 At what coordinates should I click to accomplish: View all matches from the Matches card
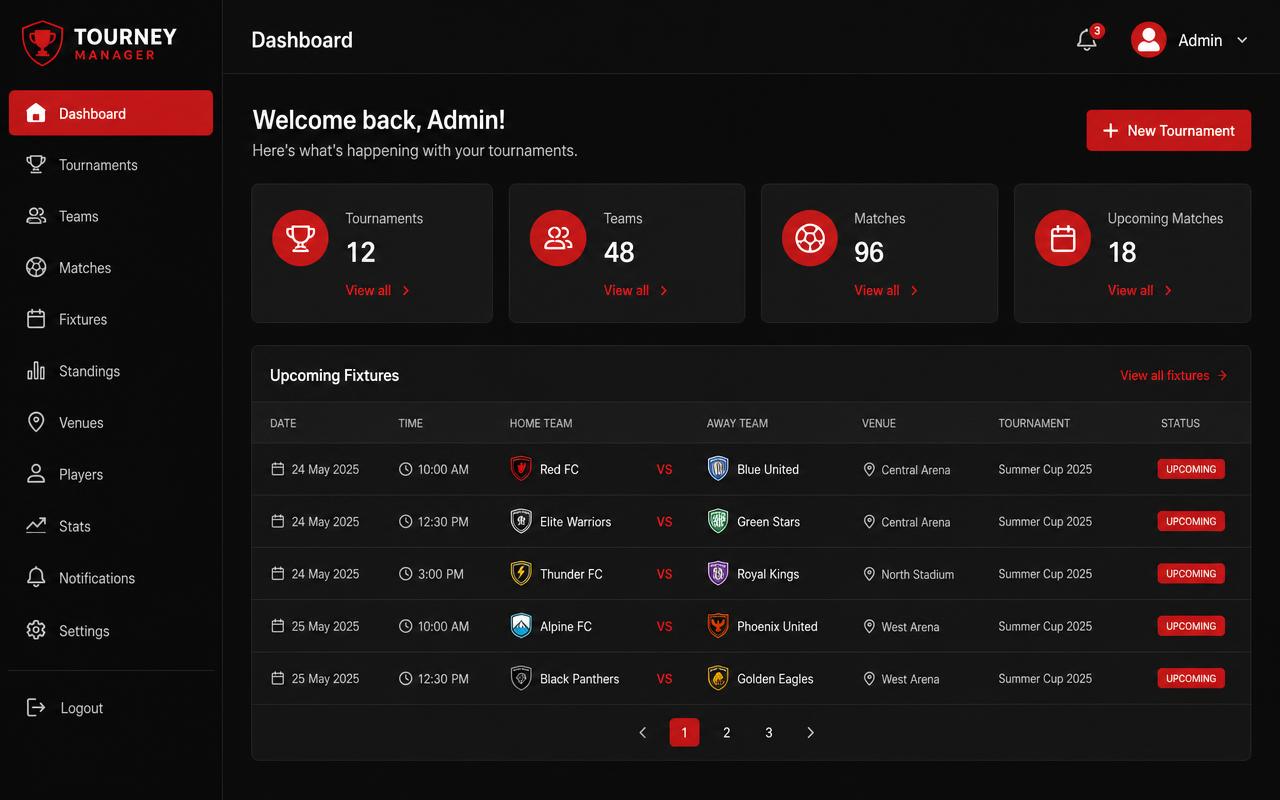tap(886, 290)
